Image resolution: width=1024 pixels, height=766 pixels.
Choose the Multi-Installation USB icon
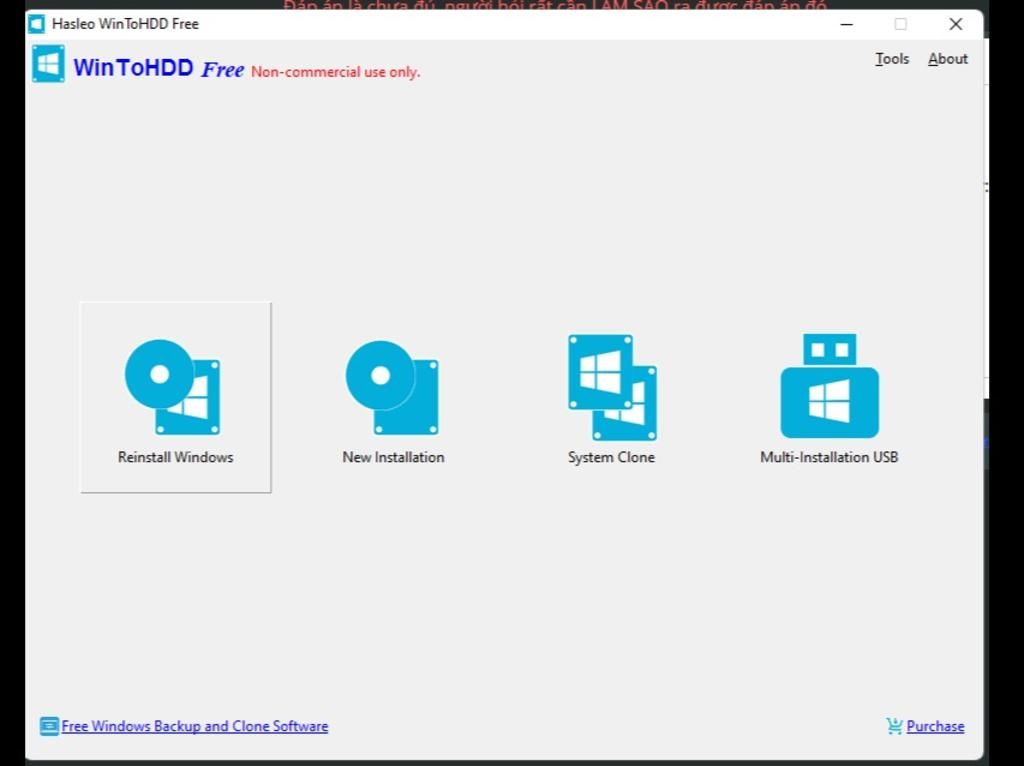coord(829,385)
